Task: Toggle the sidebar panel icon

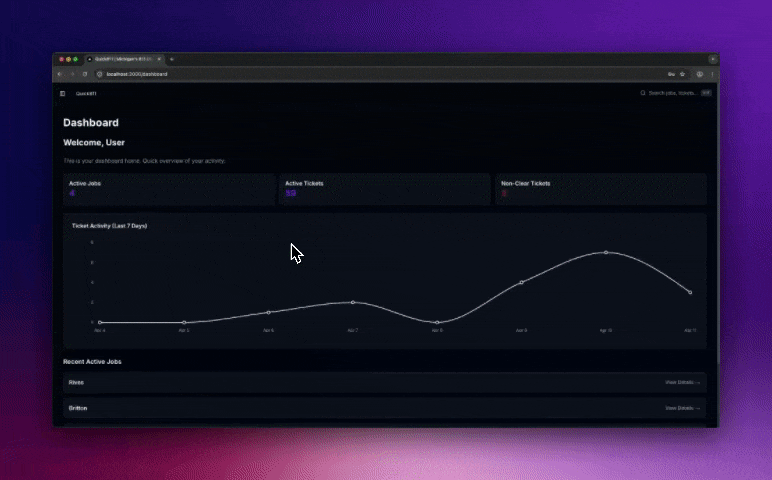Action: [63, 94]
